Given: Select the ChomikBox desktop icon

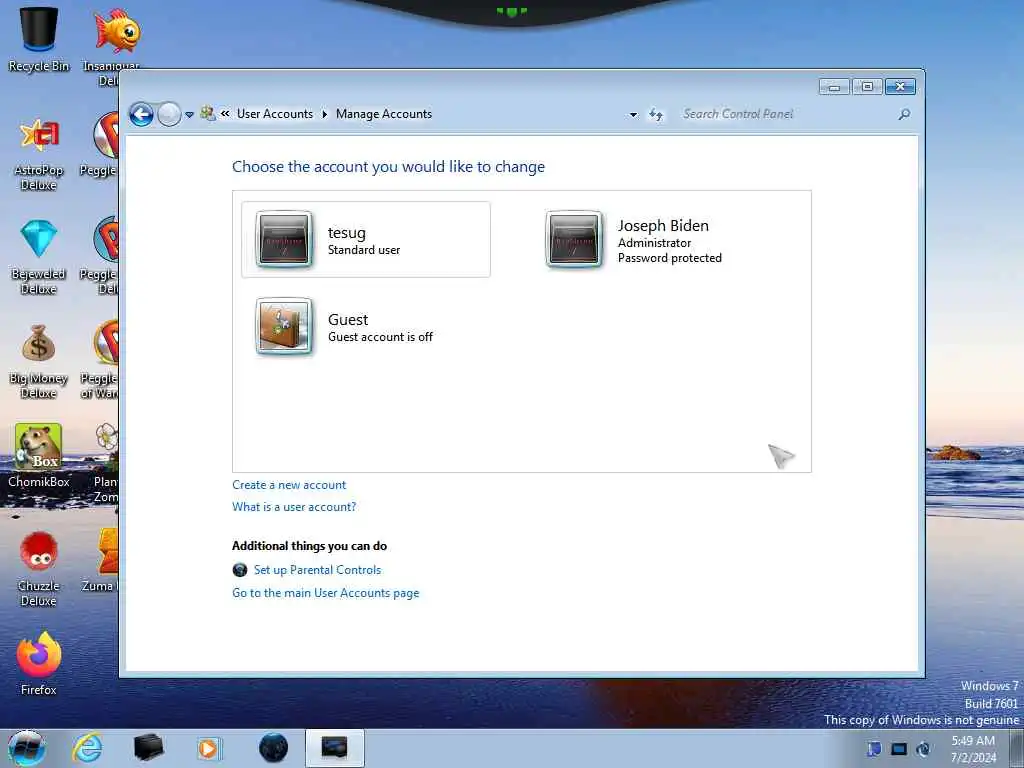Looking at the screenshot, I should (39, 456).
